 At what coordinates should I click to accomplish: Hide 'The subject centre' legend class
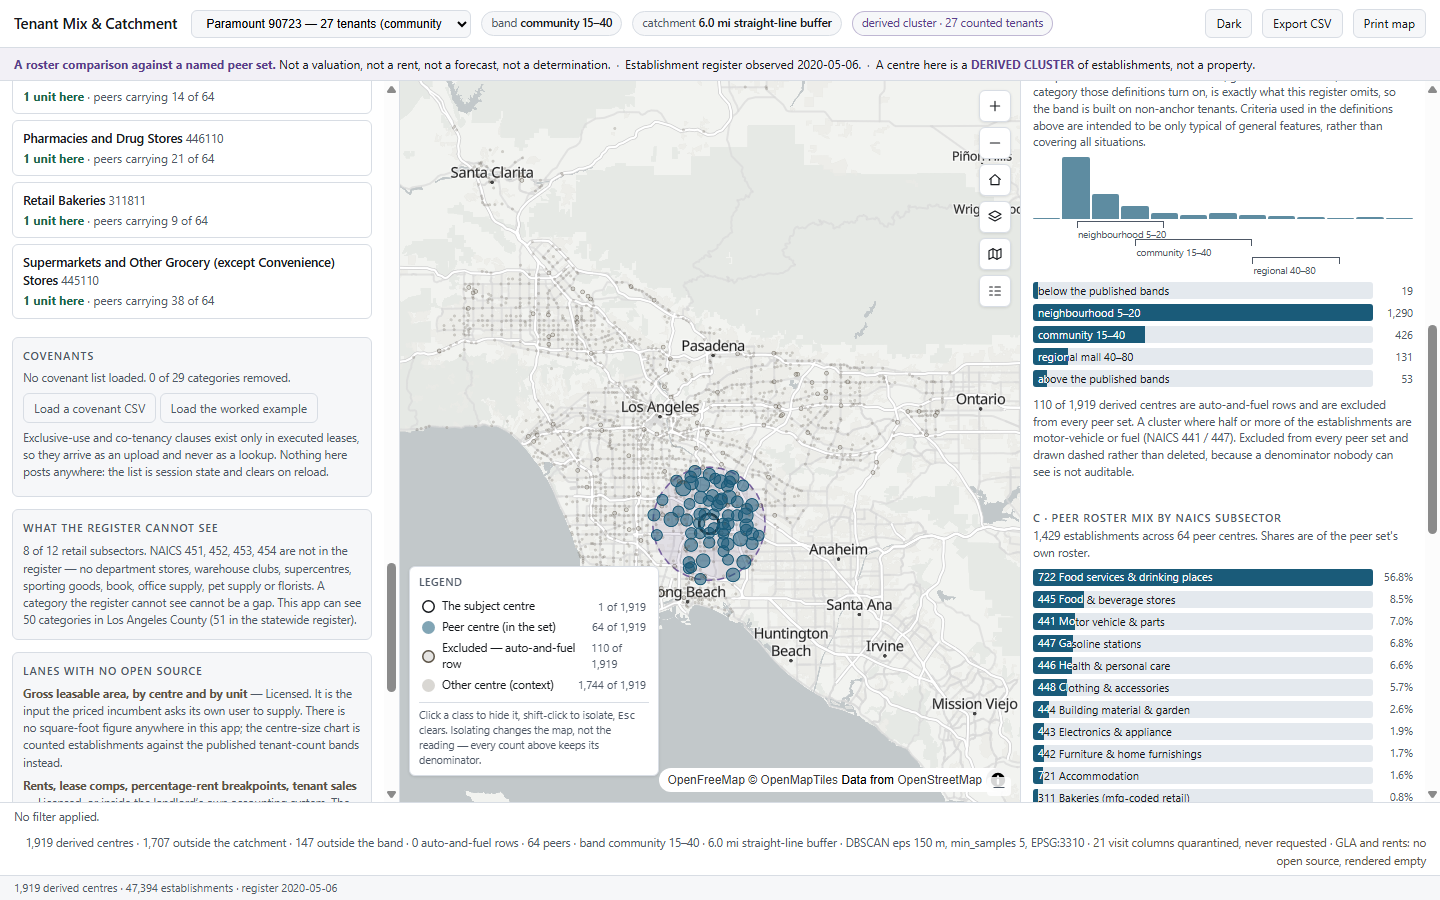[x=533, y=606]
